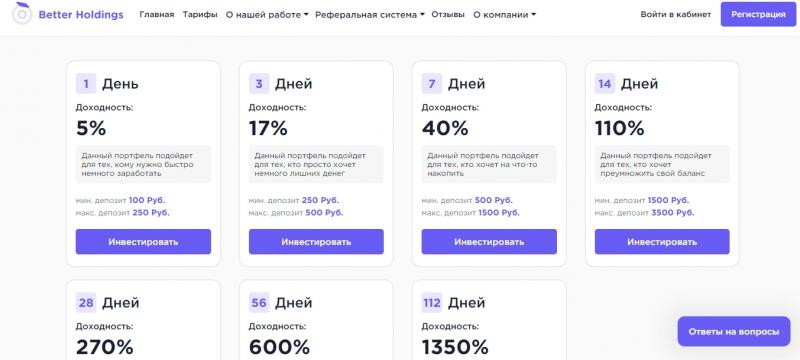Expand the 'О компании' dropdown
800x360 pixels.
[505, 15]
